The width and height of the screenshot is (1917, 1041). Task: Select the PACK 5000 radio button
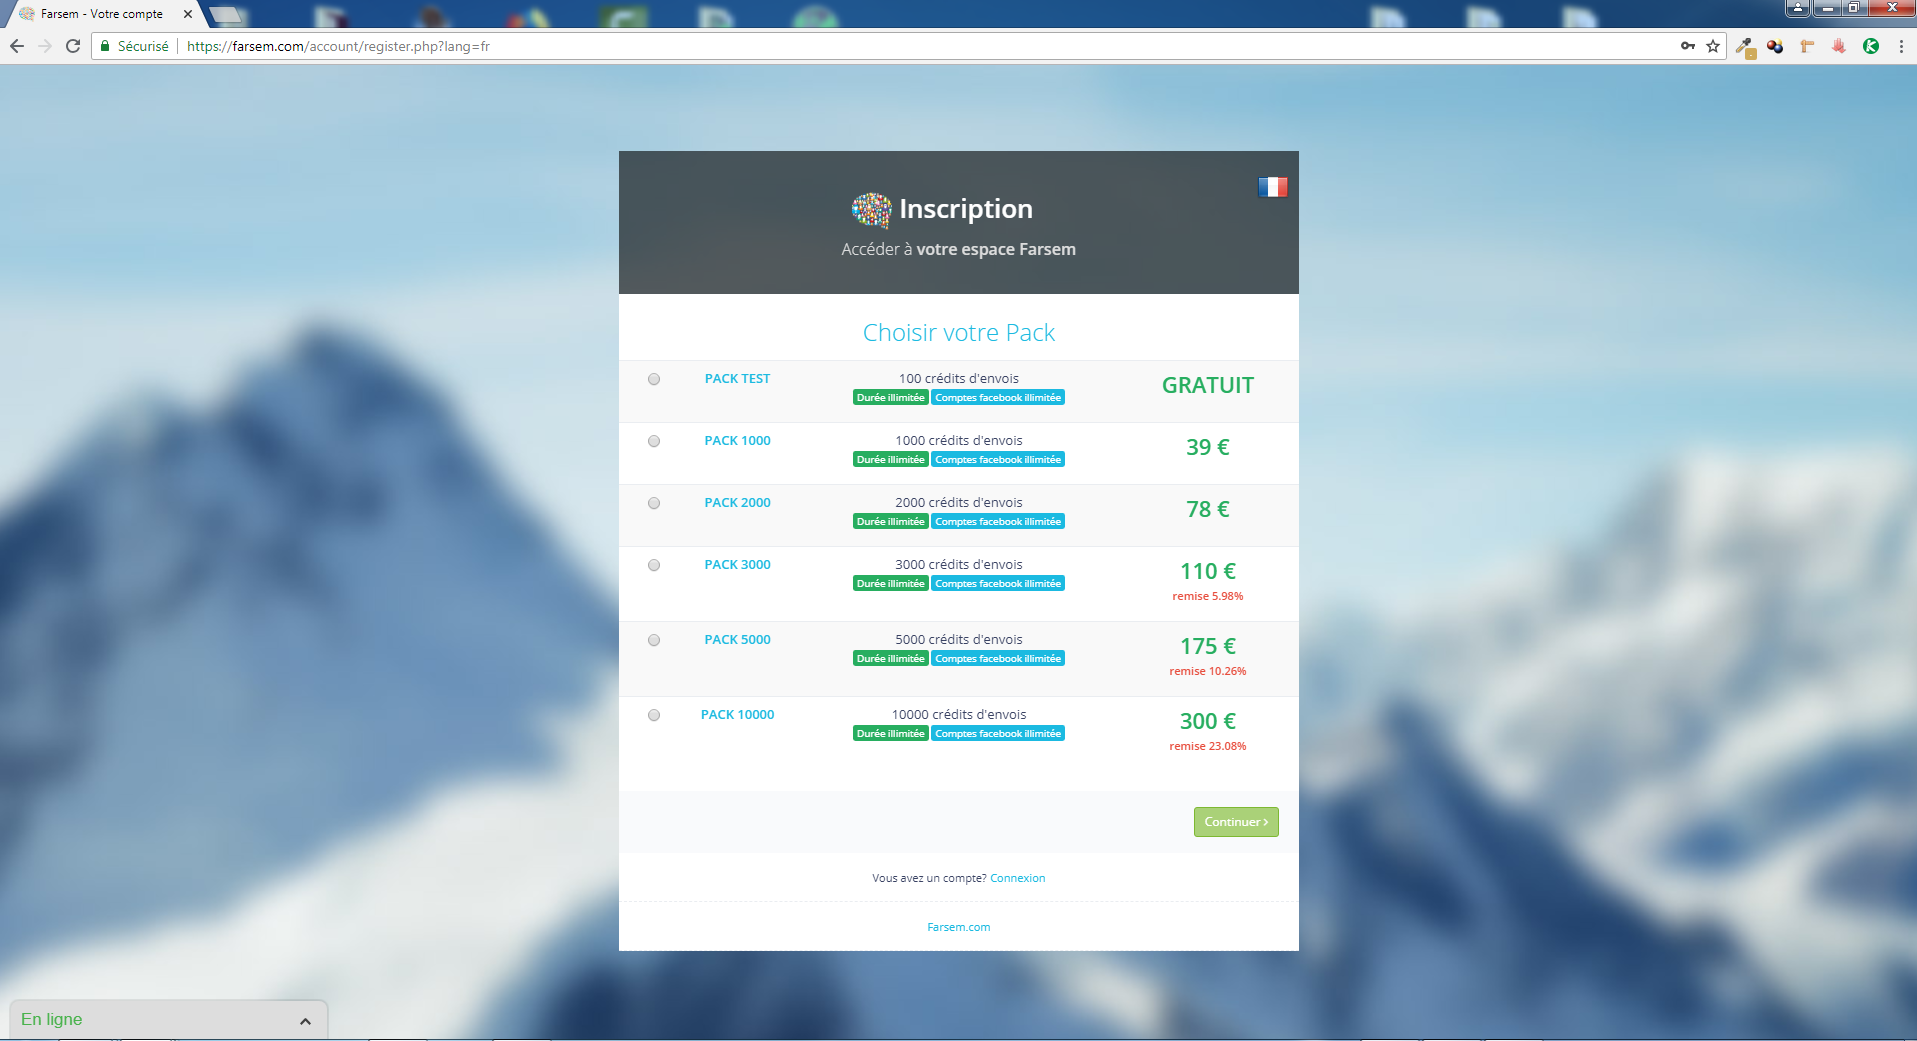[654, 640]
